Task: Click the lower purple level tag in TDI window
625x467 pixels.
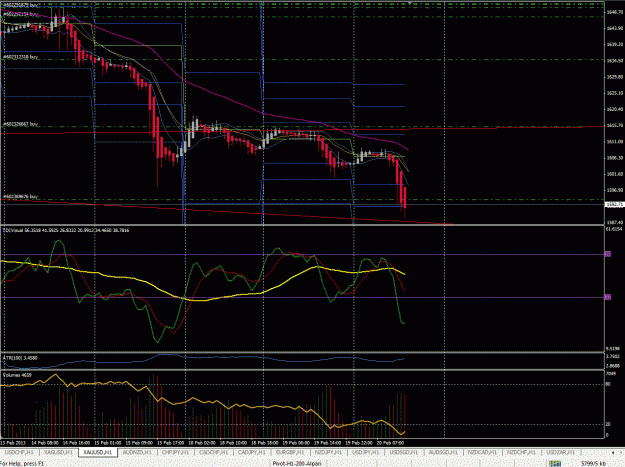Action: pos(608,297)
